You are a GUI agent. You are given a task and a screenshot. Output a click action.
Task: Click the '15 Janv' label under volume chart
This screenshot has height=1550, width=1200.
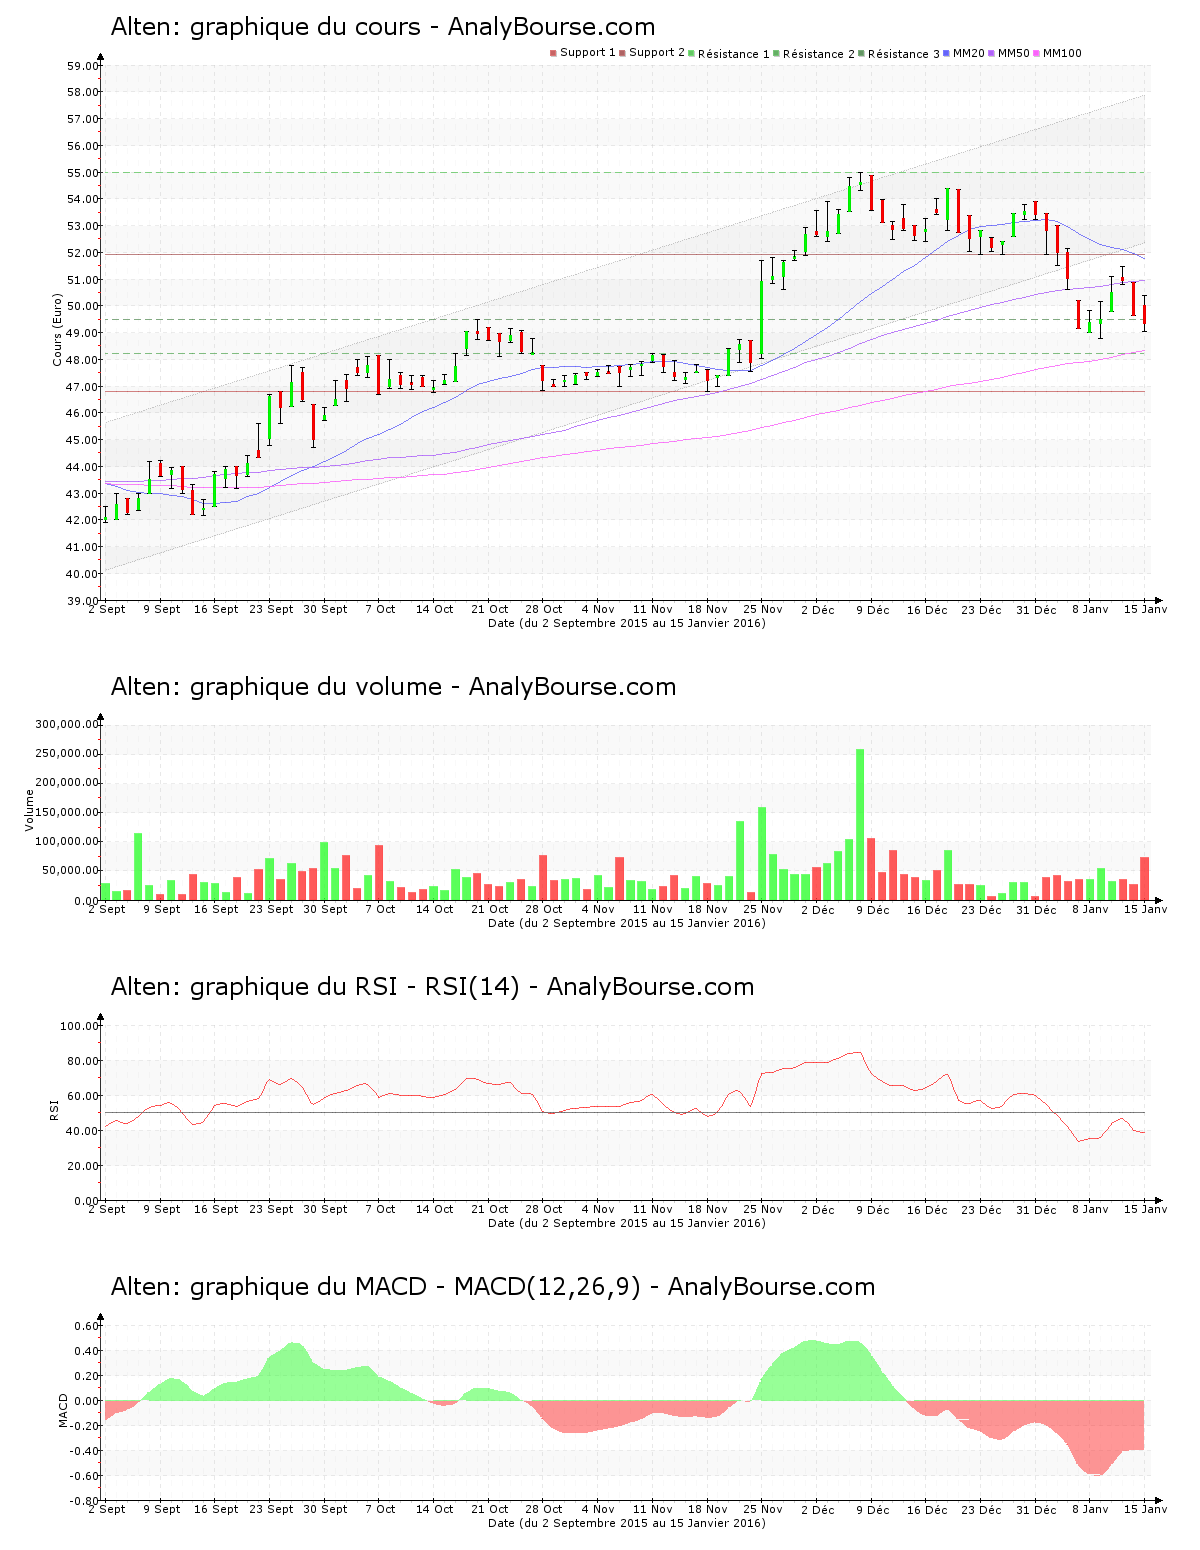1145,909
